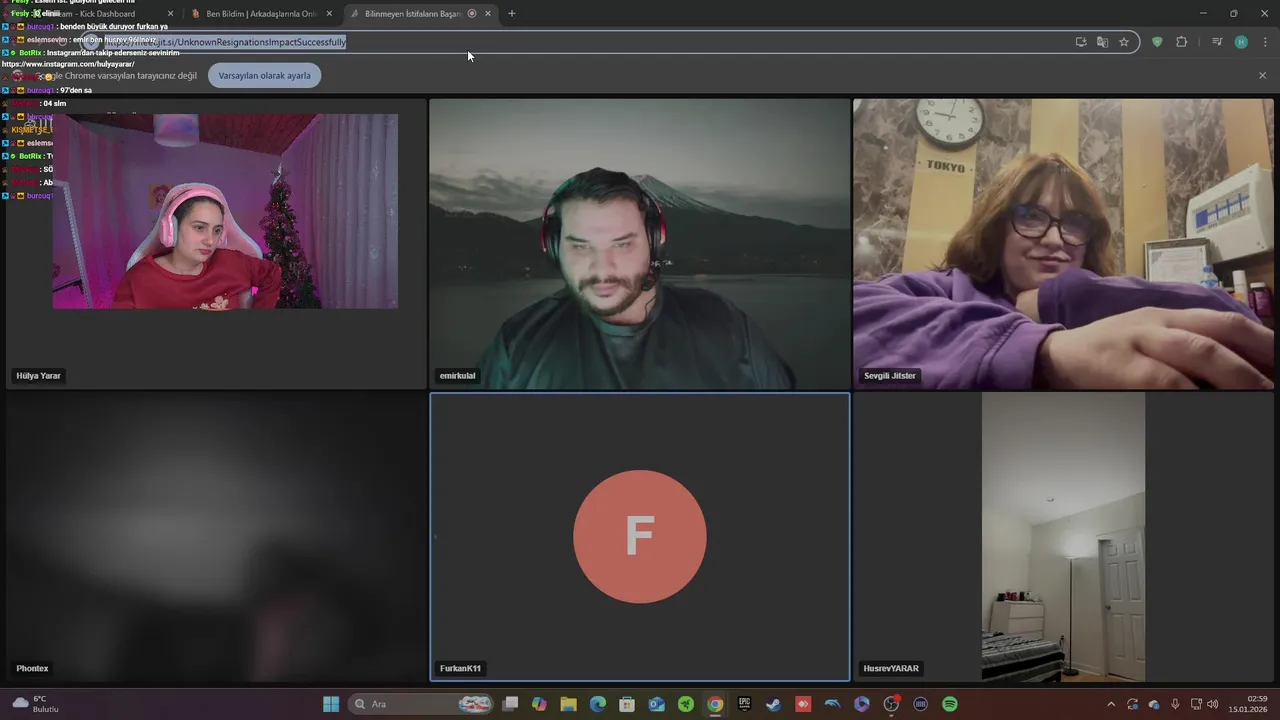Open a new browser tab
This screenshot has width=1280, height=720.
click(x=512, y=14)
